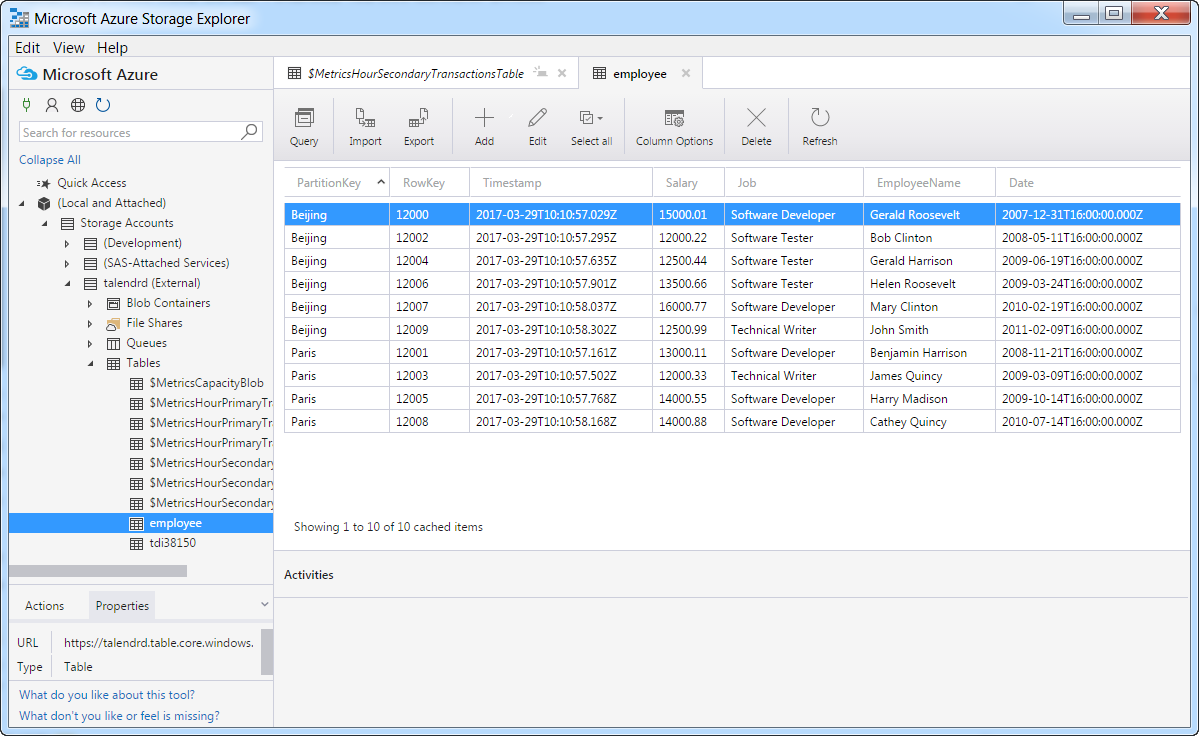This screenshot has height=736, width=1199.
Task: Click the Search for resources field
Action: pos(130,132)
